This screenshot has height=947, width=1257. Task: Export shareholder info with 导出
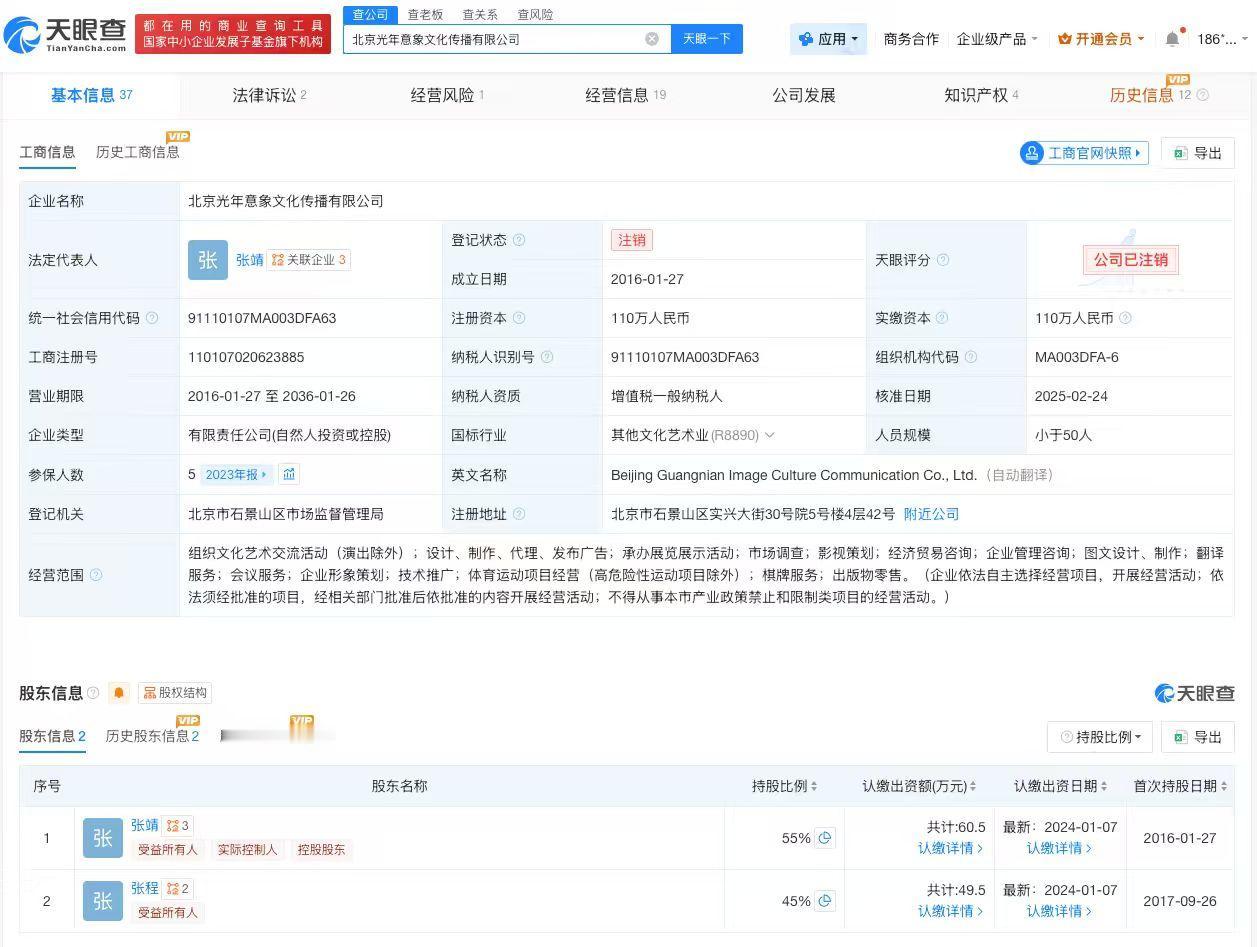[x=1198, y=737]
